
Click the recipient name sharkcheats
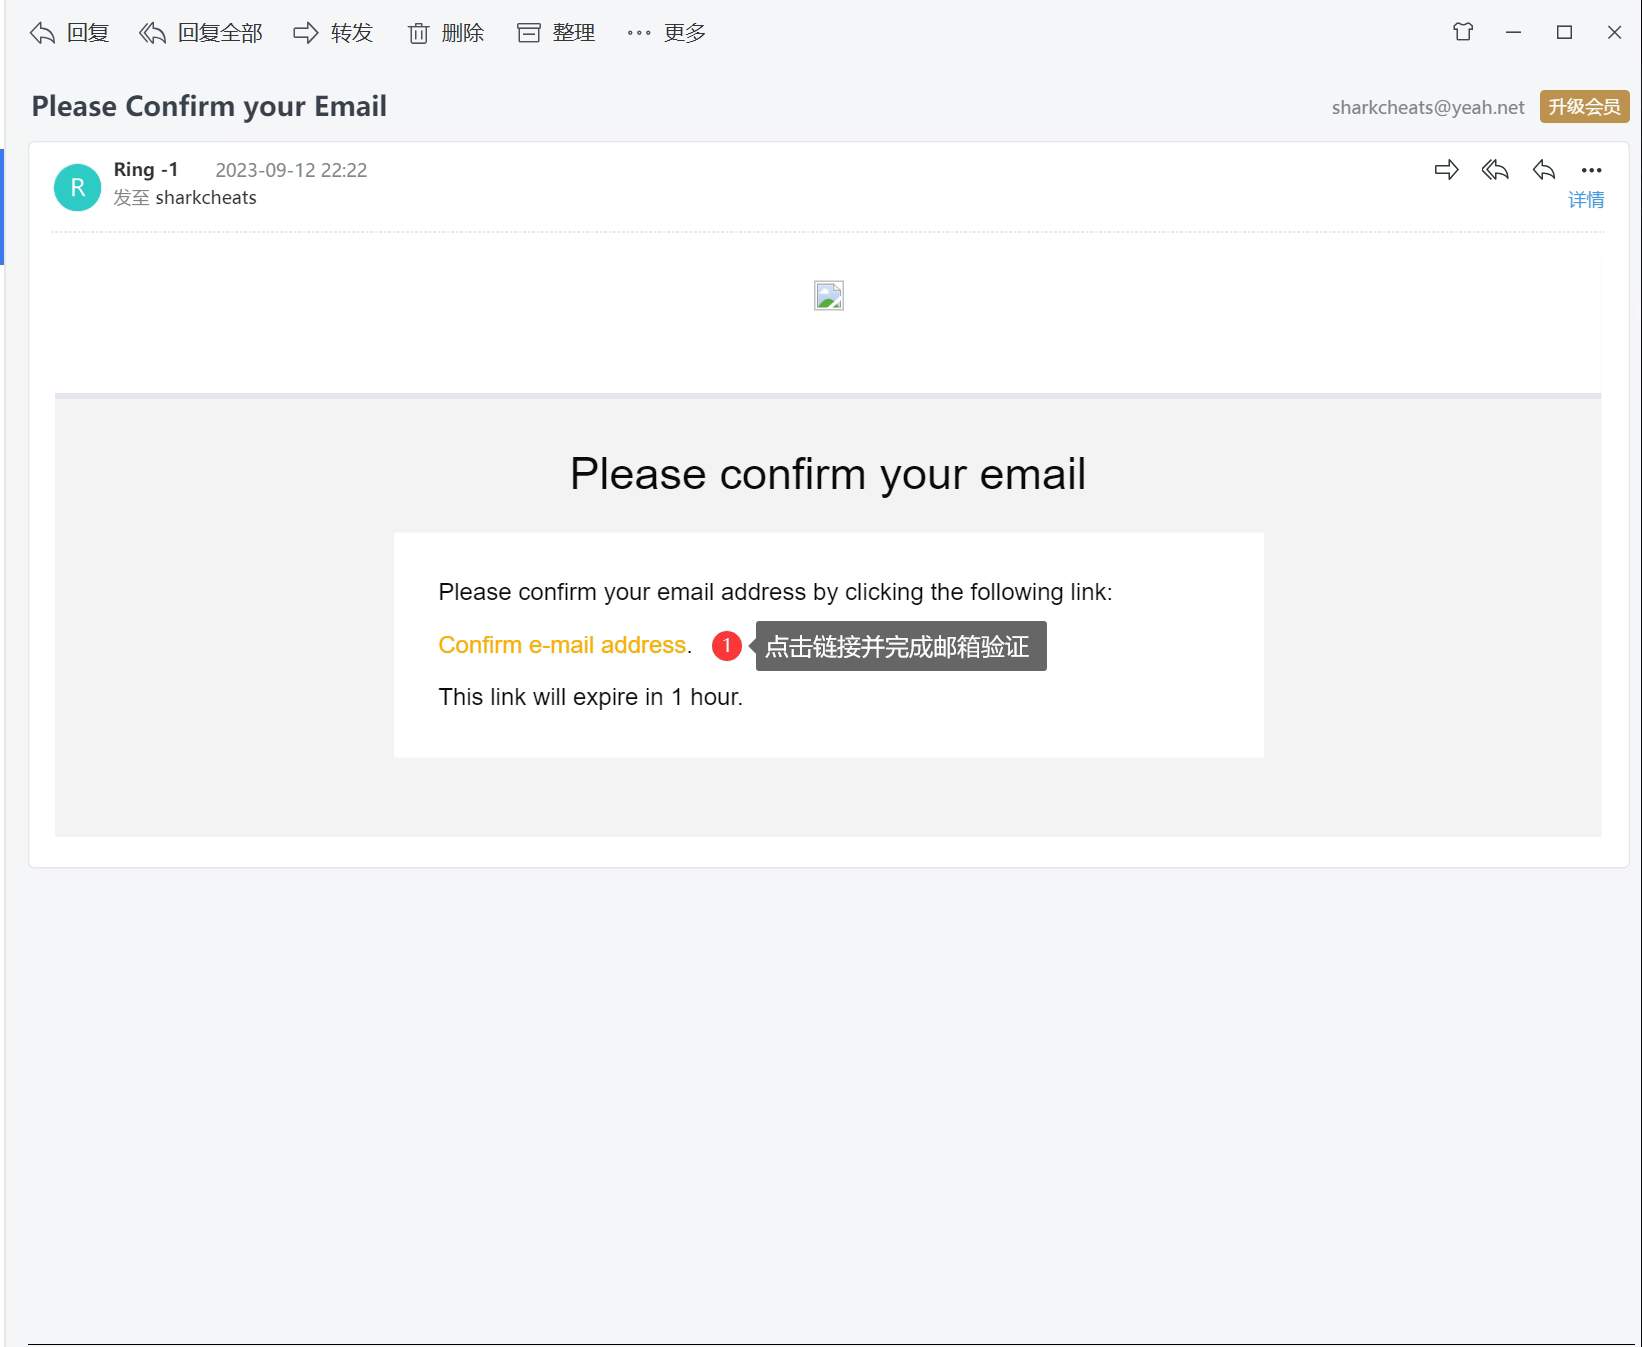(206, 198)
